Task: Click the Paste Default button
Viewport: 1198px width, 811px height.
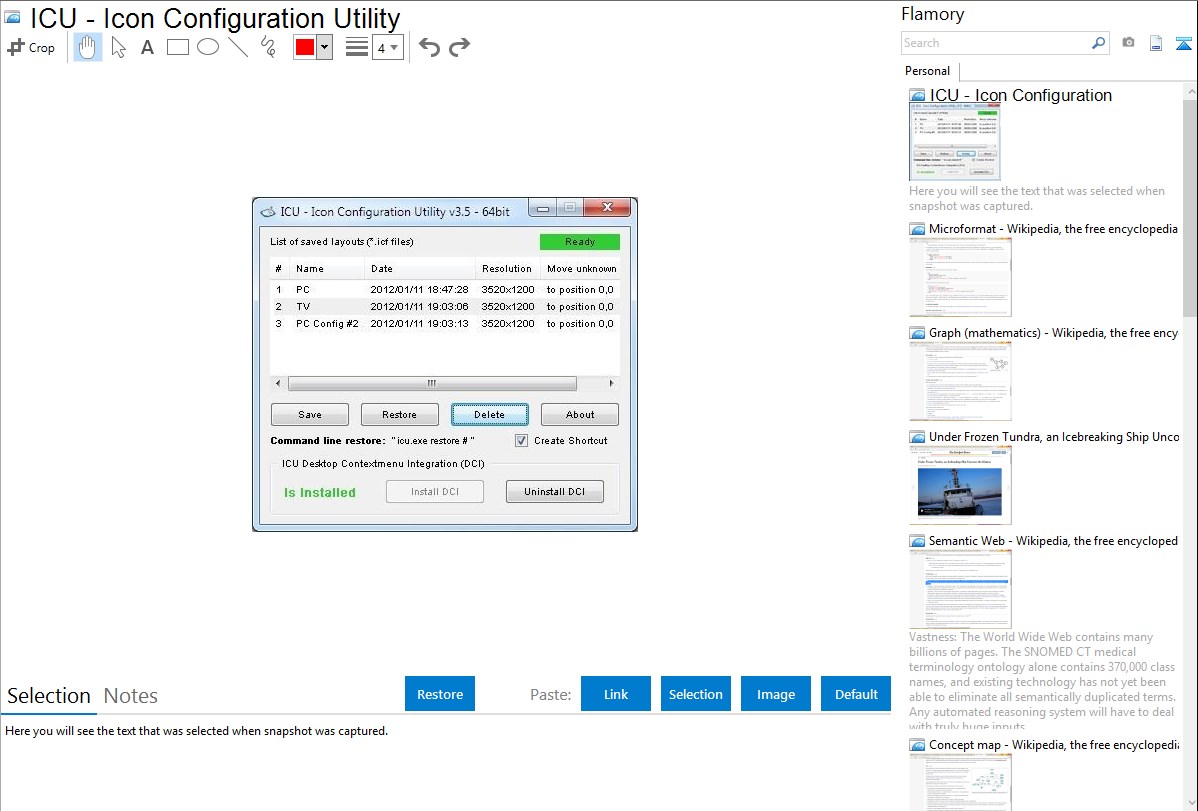Action: point(856,693)
